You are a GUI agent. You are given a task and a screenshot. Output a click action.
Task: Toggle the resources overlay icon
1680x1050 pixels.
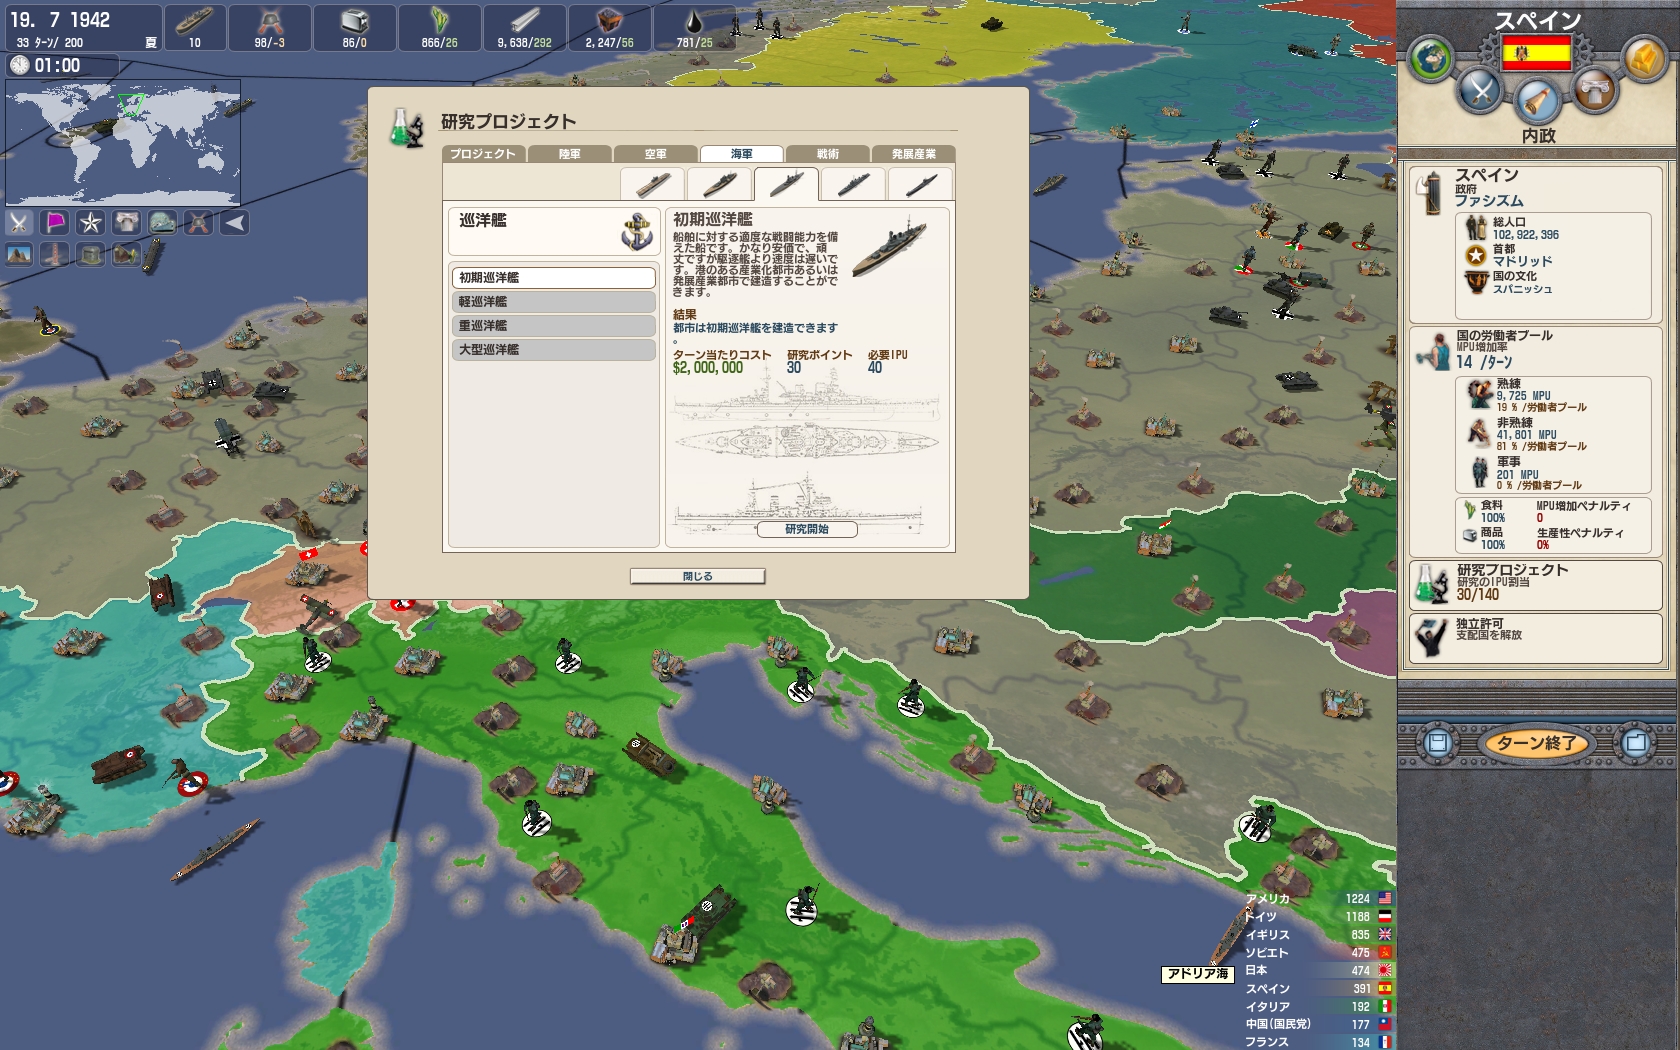click(x=127, y=255)
